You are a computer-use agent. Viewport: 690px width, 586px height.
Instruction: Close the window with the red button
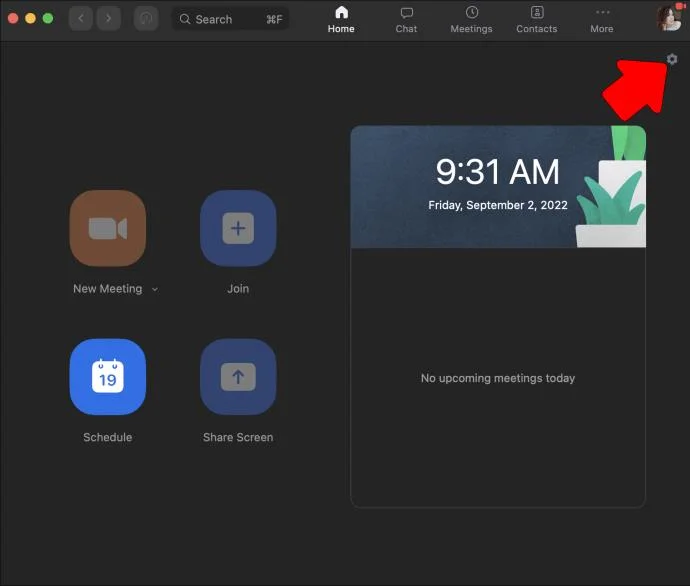pos(13,18)
